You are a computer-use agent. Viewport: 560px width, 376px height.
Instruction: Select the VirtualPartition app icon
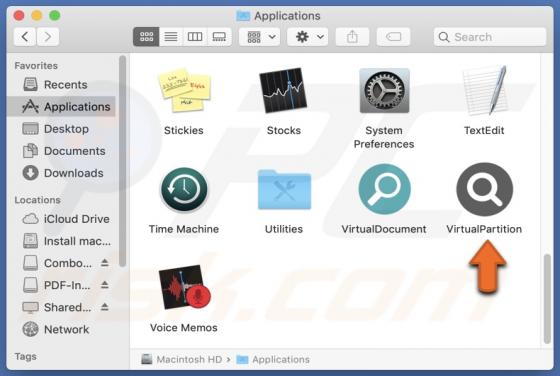[485, 189]
